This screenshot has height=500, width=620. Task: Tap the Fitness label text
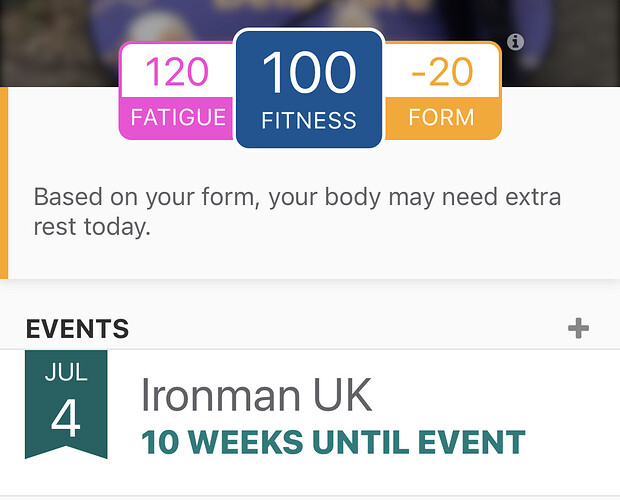[309, 121]
